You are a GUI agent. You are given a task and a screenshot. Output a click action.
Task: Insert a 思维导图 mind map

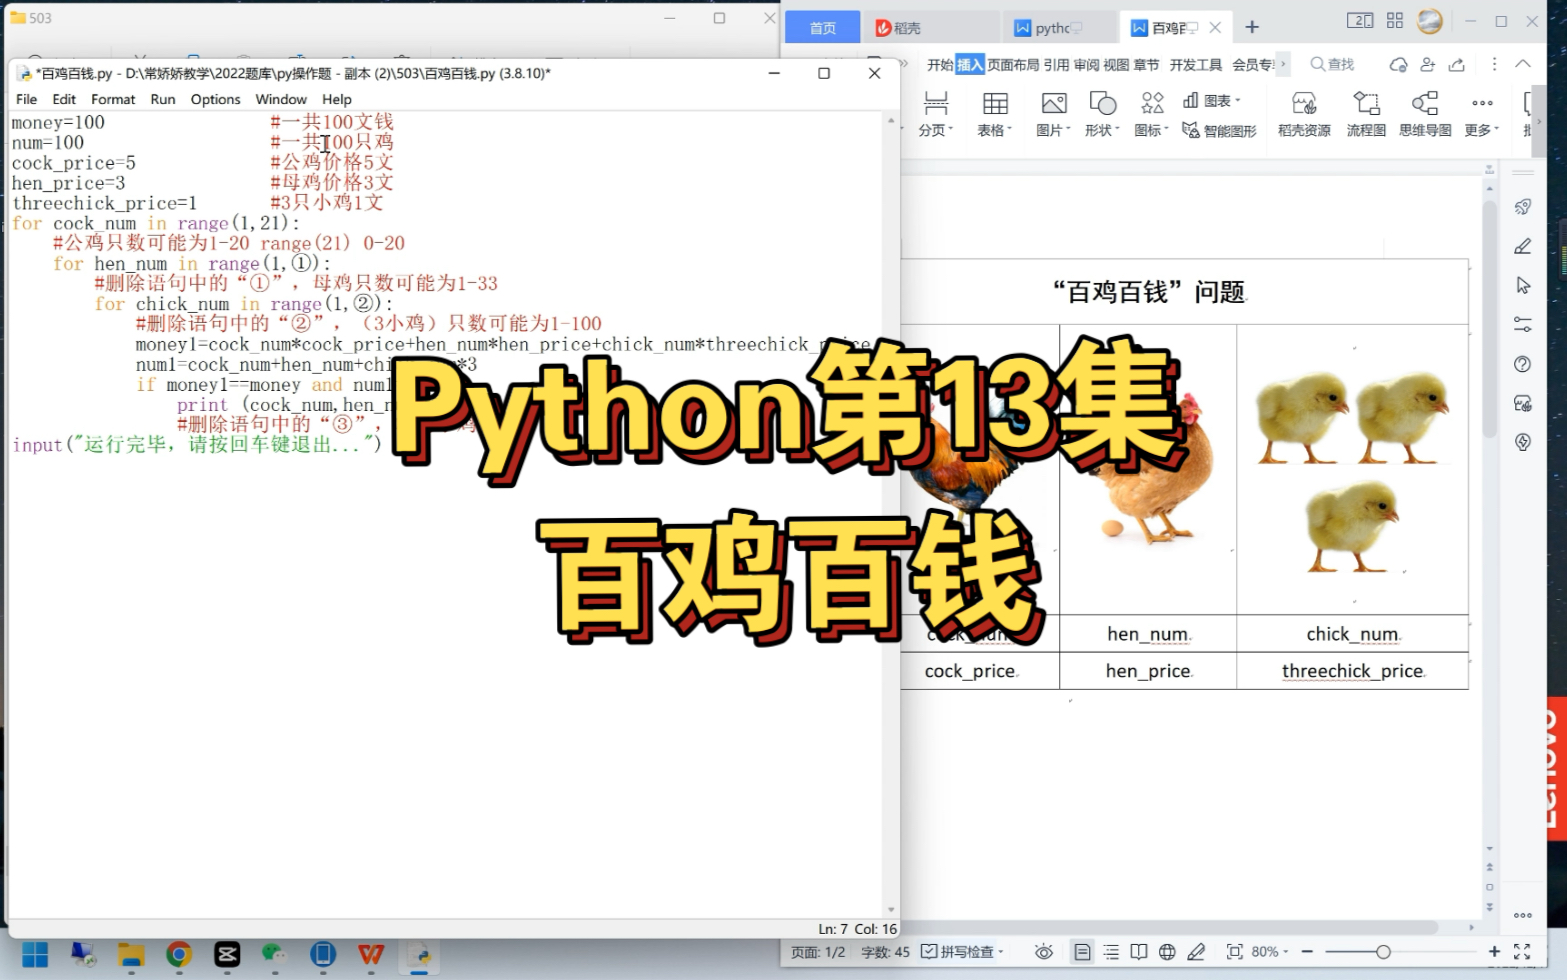(1425, 113)
